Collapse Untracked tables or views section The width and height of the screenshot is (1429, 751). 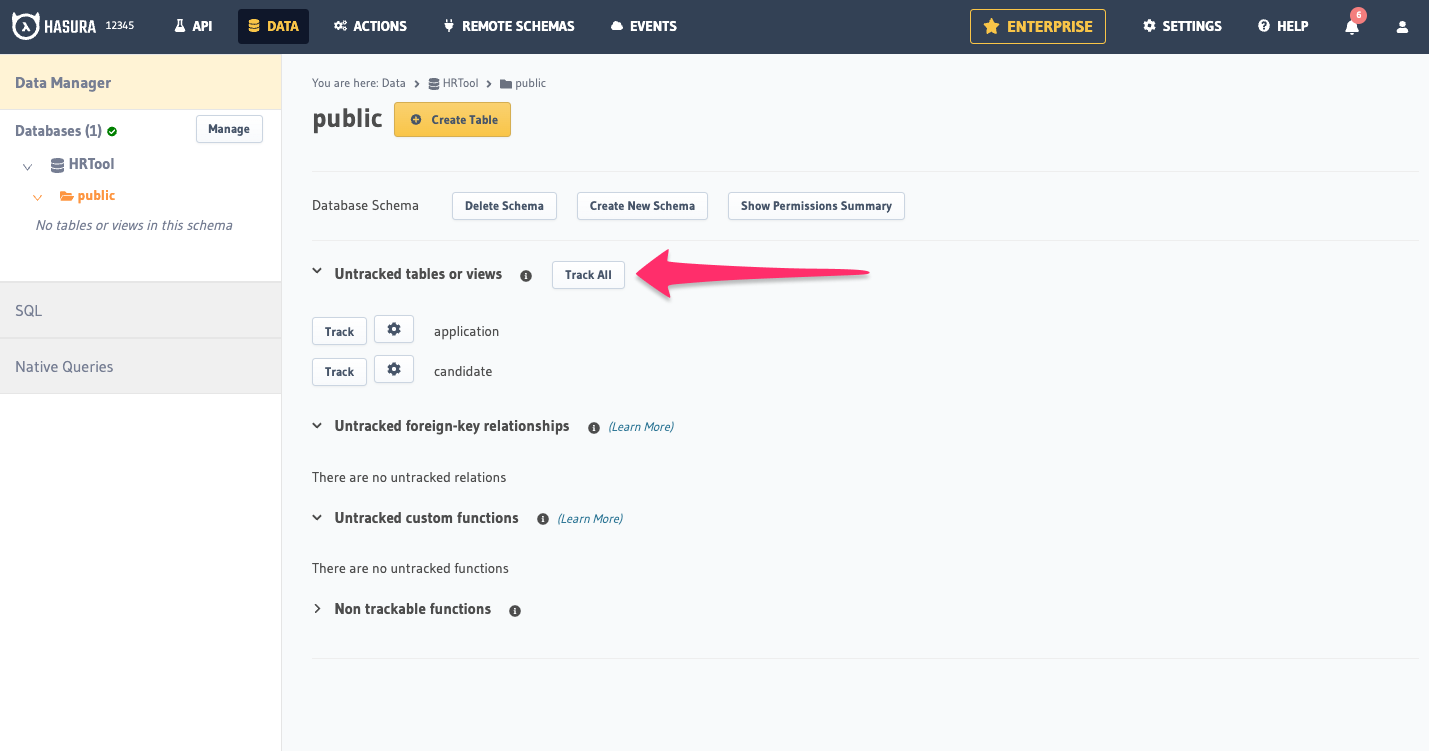click(317, 271)
